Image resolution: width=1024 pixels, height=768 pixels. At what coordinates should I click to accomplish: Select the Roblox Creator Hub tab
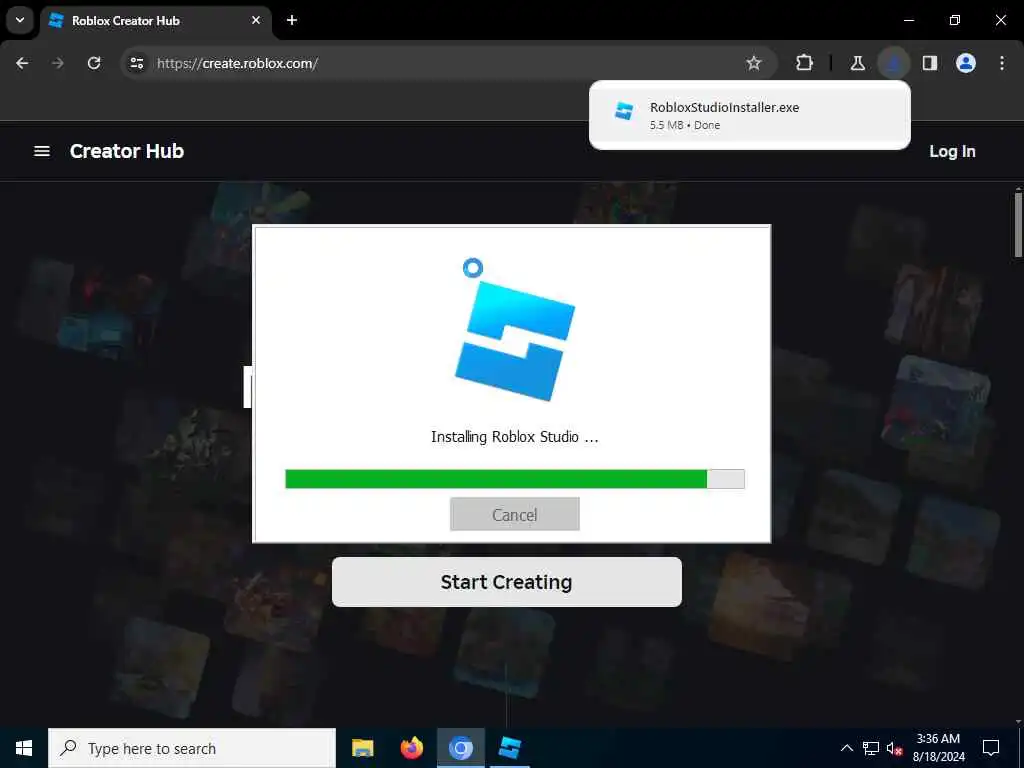(155, 21)
